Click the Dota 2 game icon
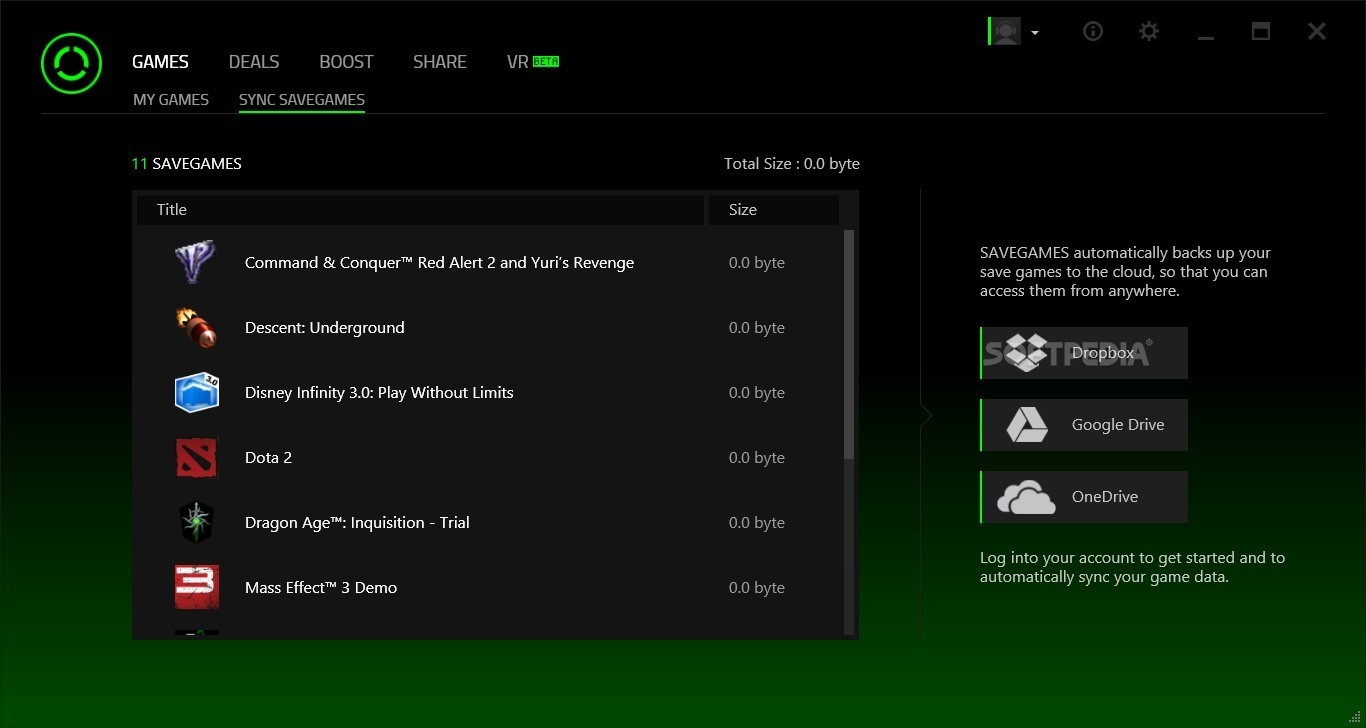 pos(196,457)
